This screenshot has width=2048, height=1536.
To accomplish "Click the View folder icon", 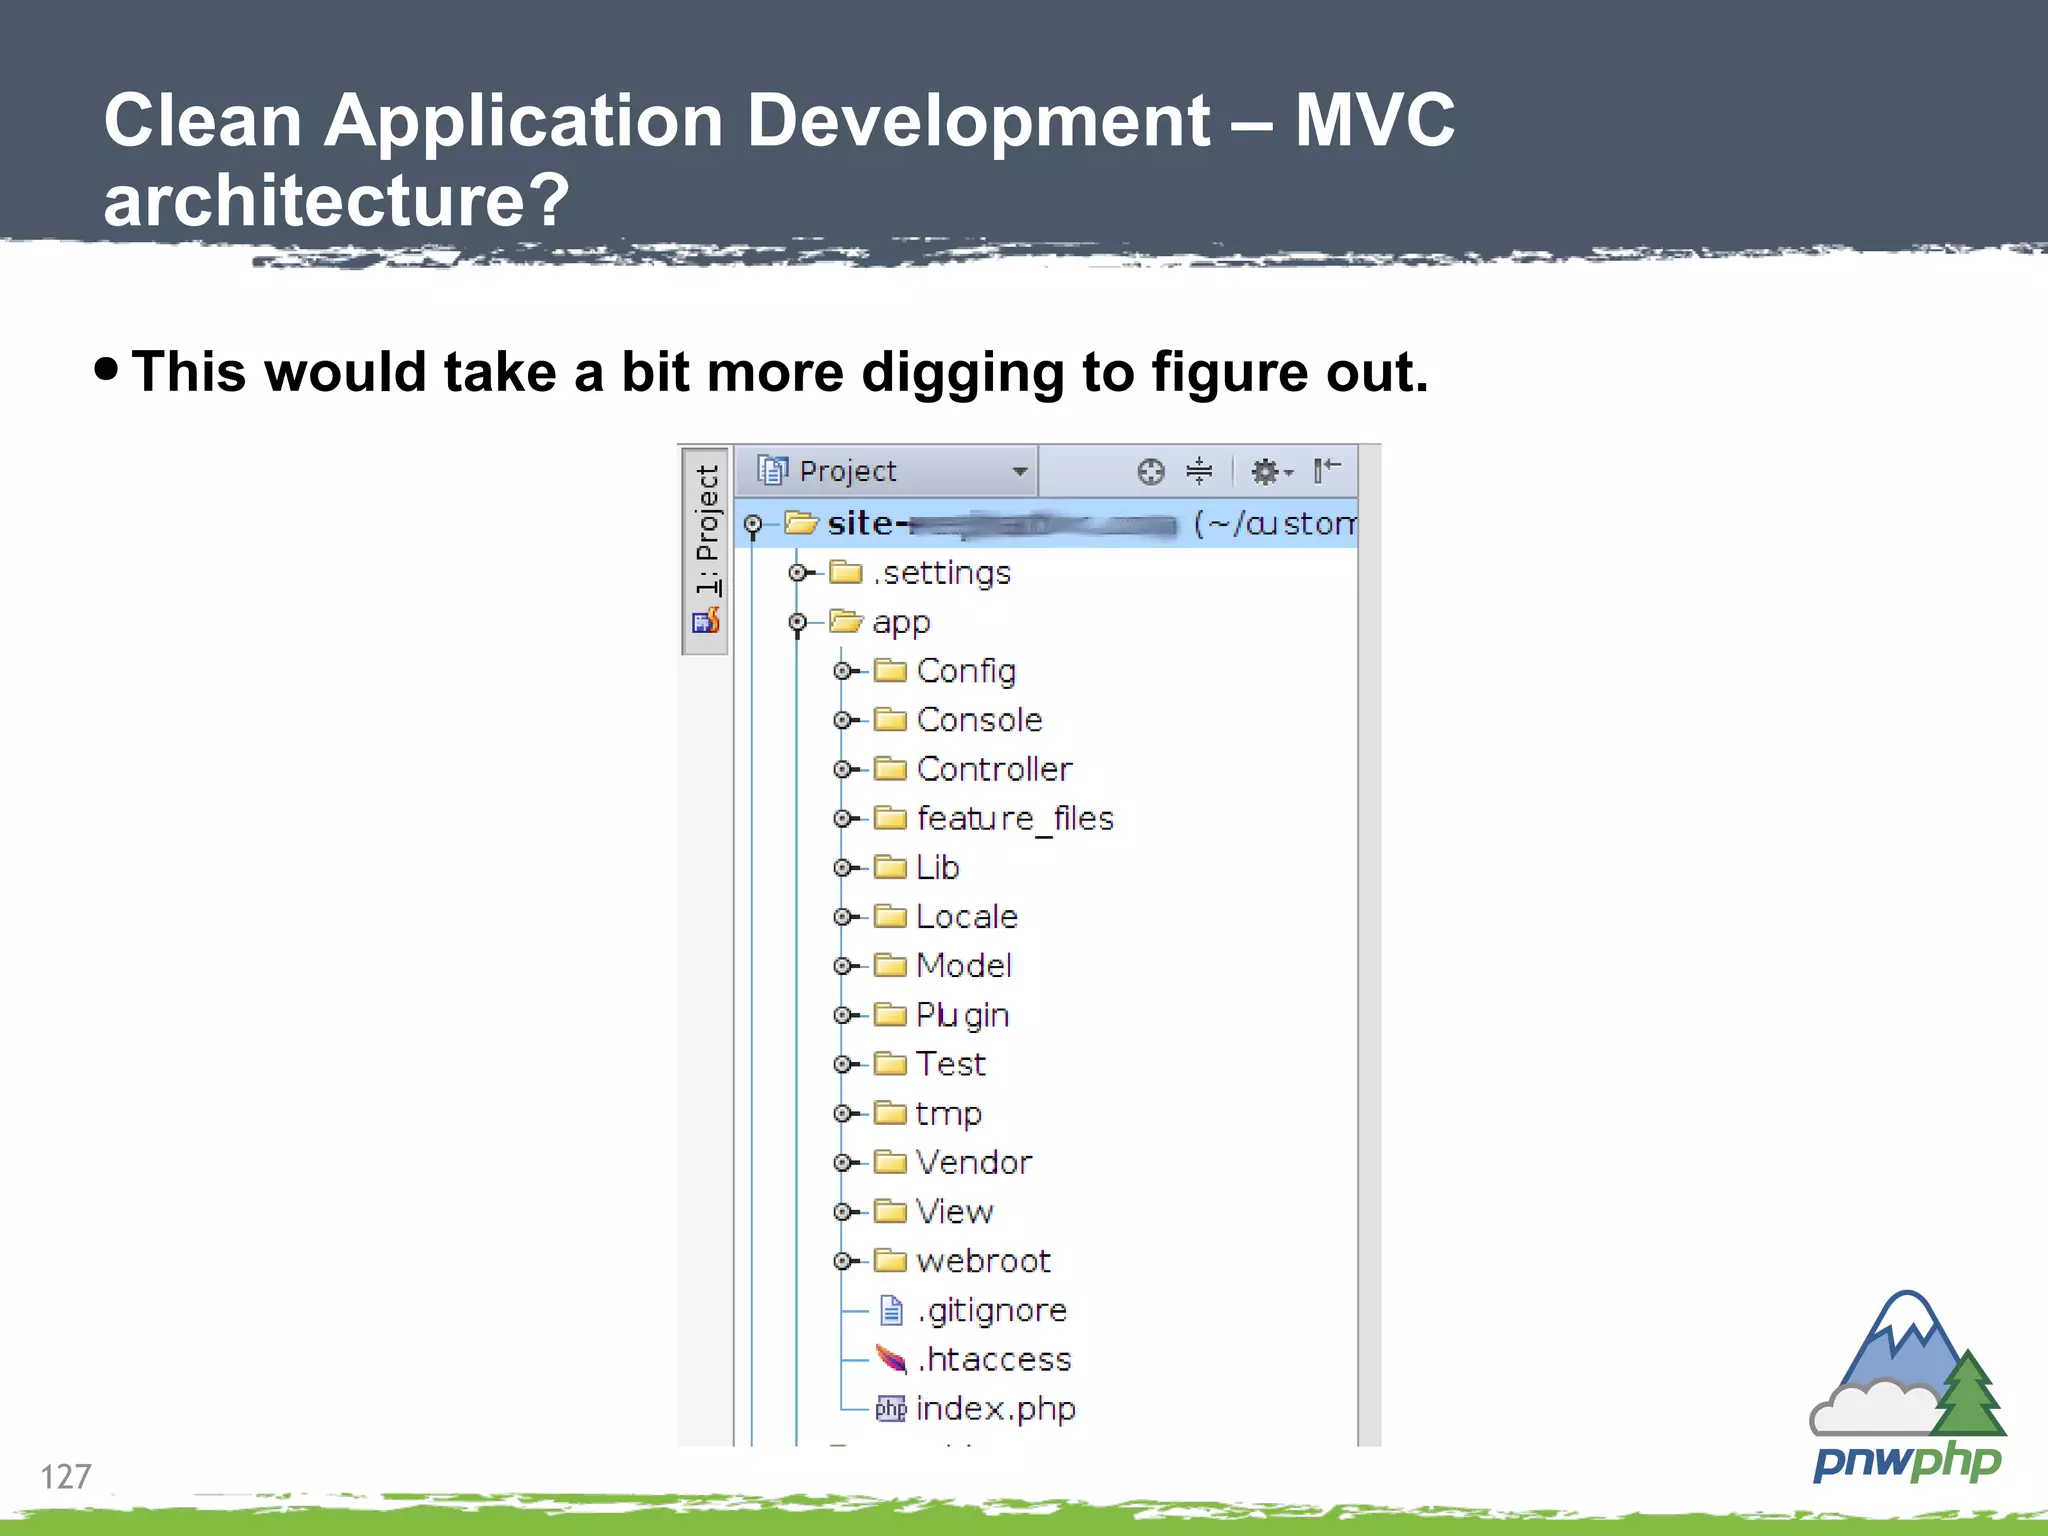I will point(890,1211).
